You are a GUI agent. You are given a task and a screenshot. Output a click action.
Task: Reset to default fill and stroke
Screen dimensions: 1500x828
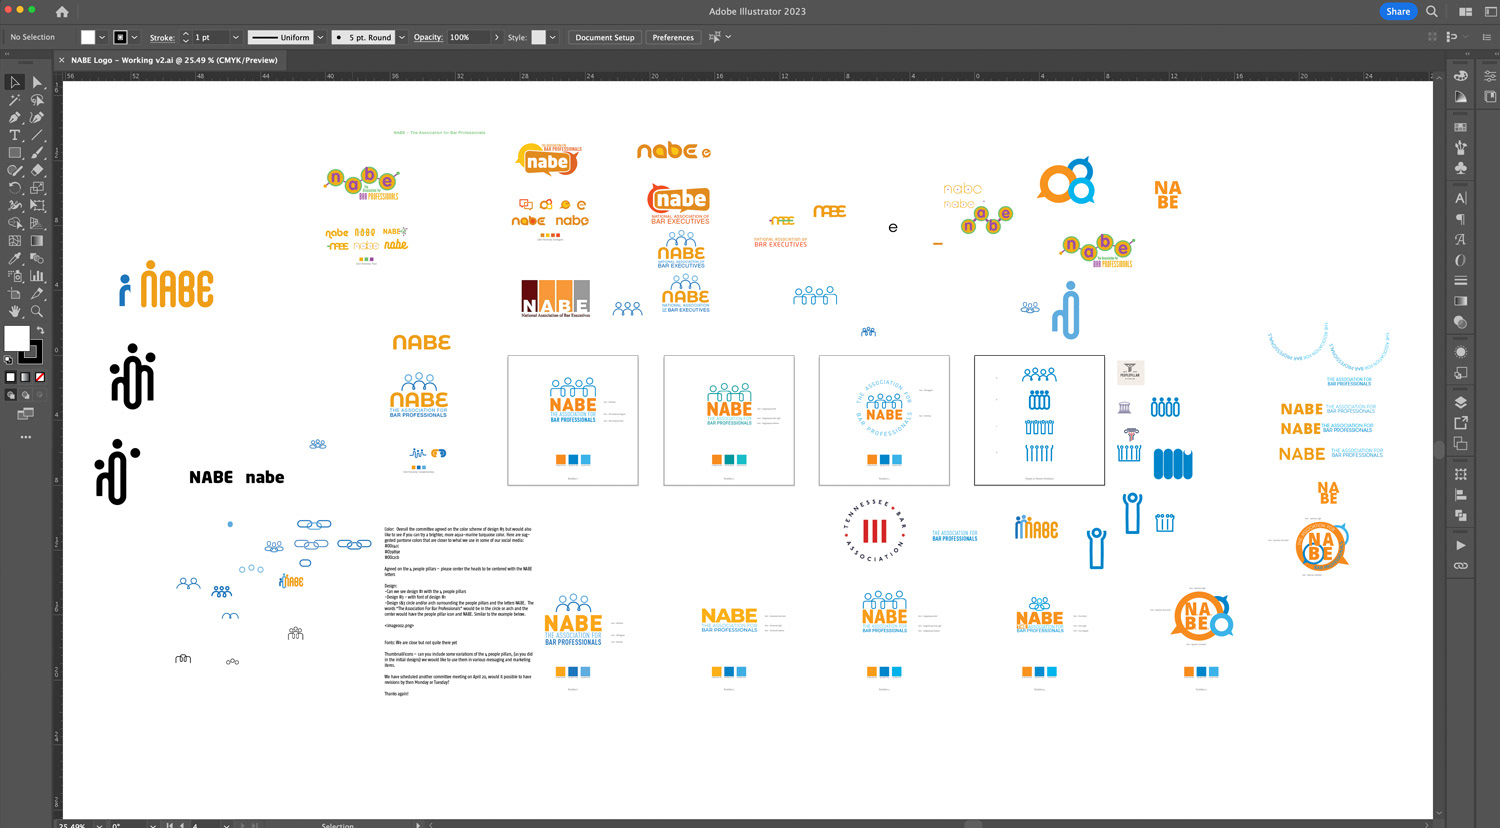tap(9, 359)
